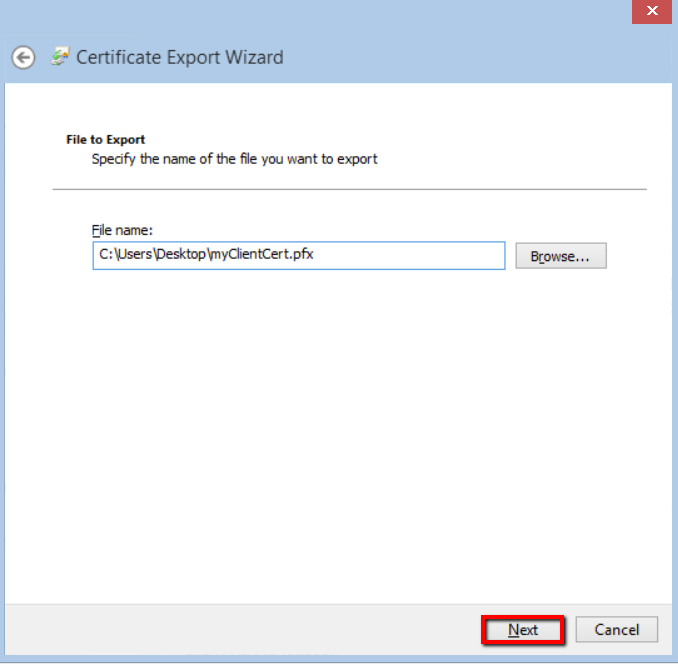Click the 'Certificate Export Wizard' title text
The image size is (678, 664).
point(180,57)
